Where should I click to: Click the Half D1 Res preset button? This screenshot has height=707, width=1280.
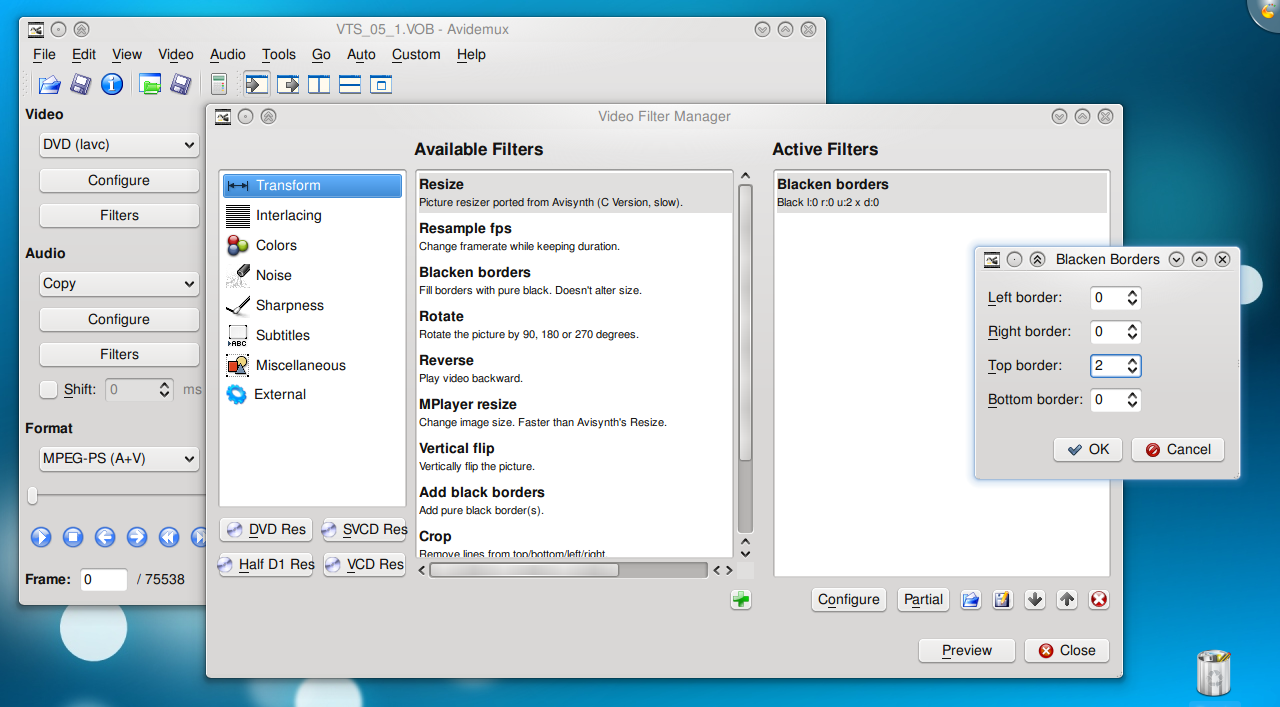(266, 564)
